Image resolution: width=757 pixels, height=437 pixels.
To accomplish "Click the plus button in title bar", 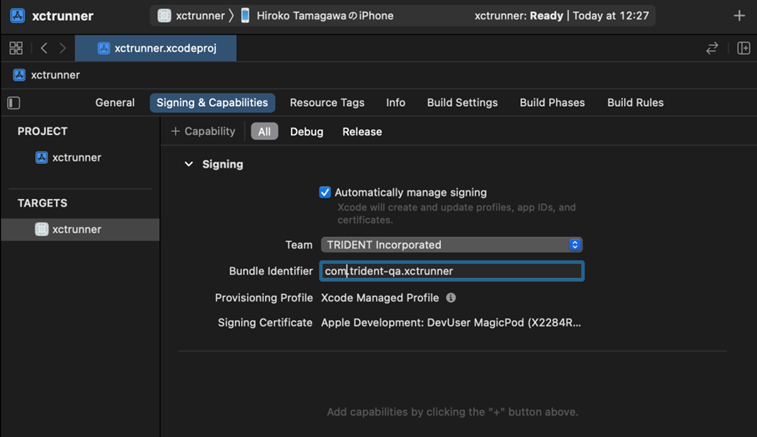I will [x=739, y=16].
